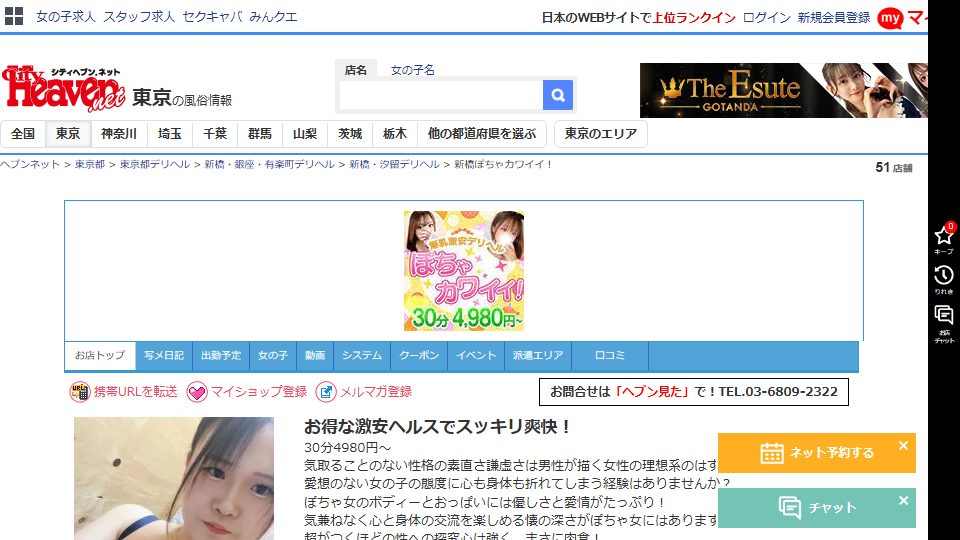Click the pink heart My Shop icon
The image size is (960, 540).
197,392
